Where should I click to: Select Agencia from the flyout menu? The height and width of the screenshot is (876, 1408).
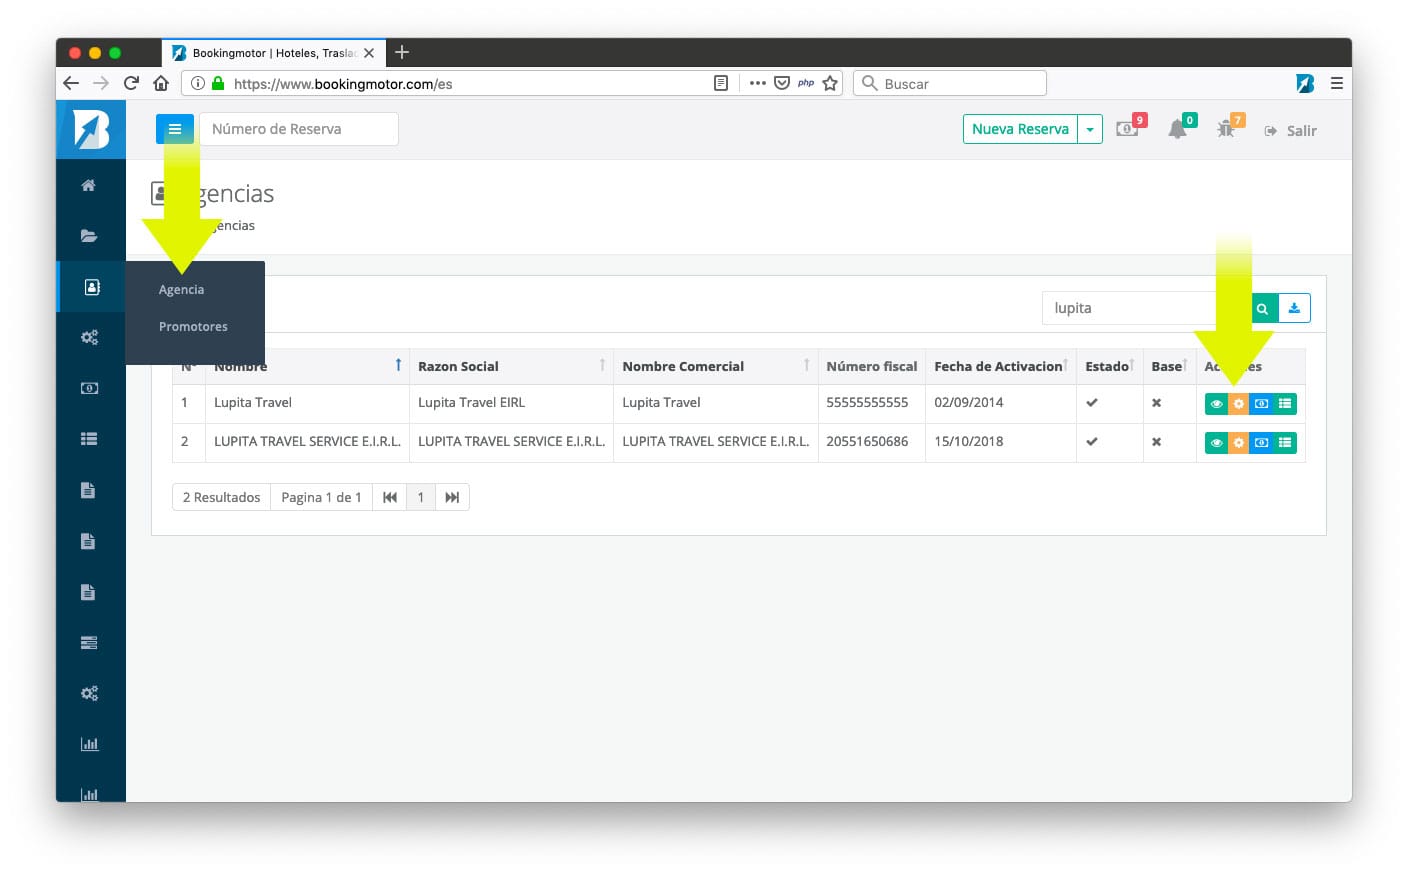coord(181,290)
